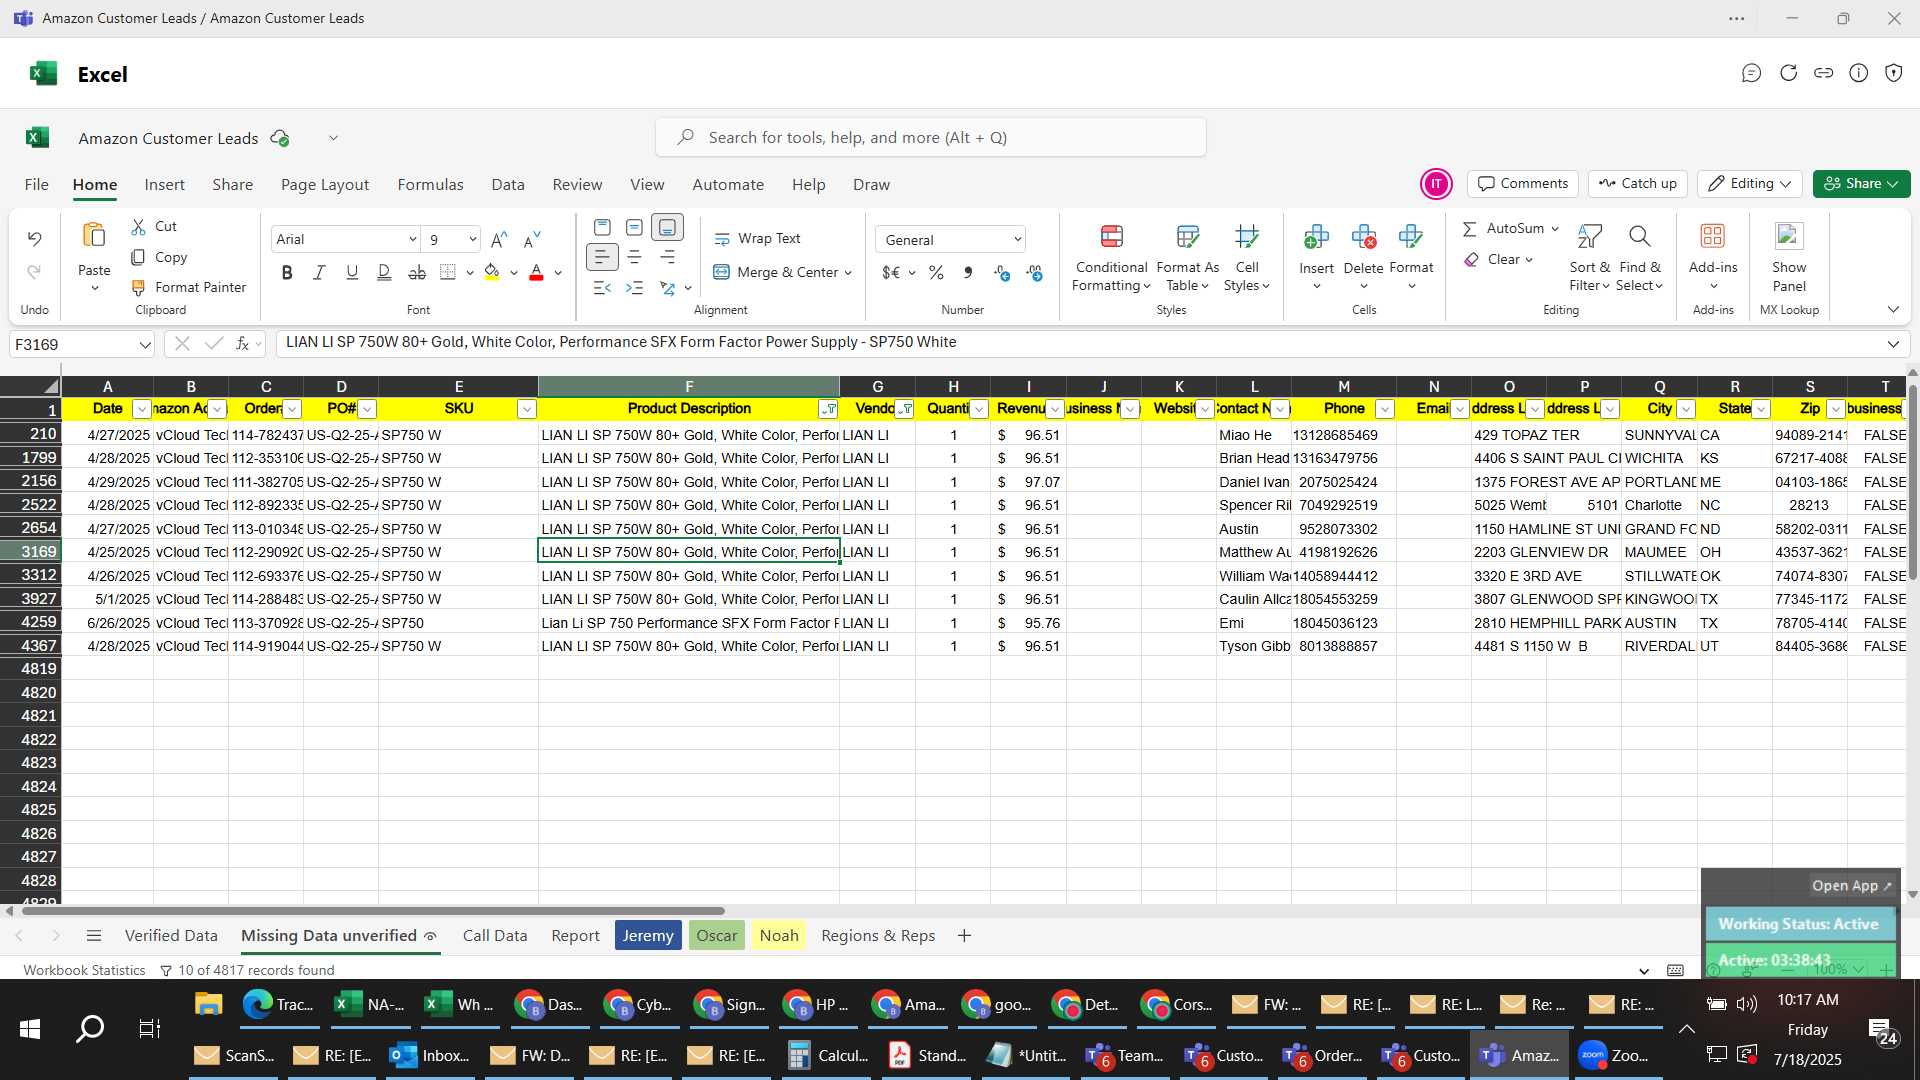Open the Insert ribbon tab
This screenshot has width=1920, height=1080.
164,185
